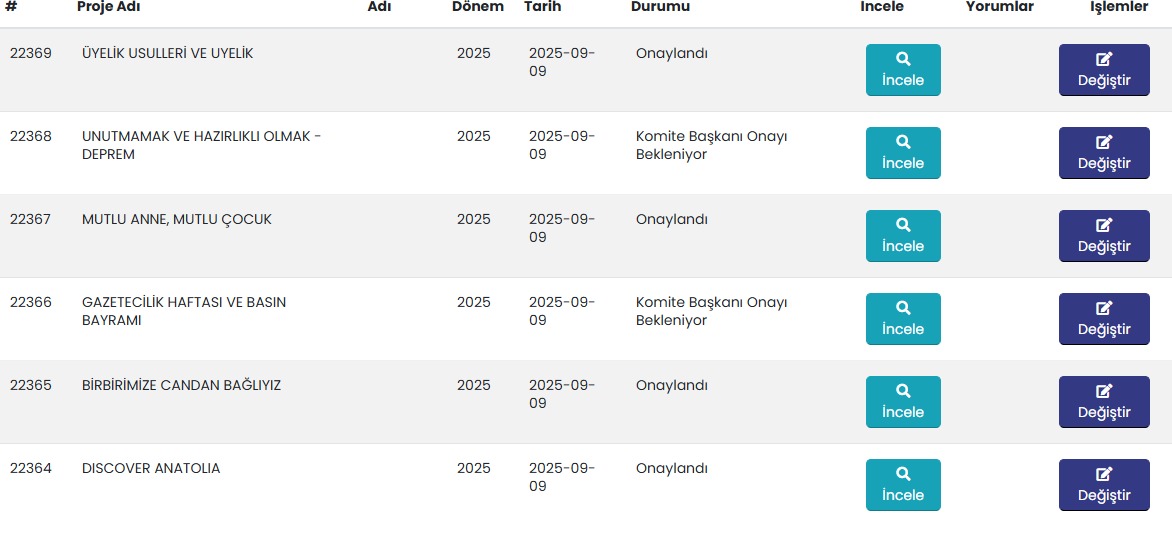This screenshot has height=533, width=1172.
Task: Click edit pencil icon for project 22366
Action: coord(1104,308)
